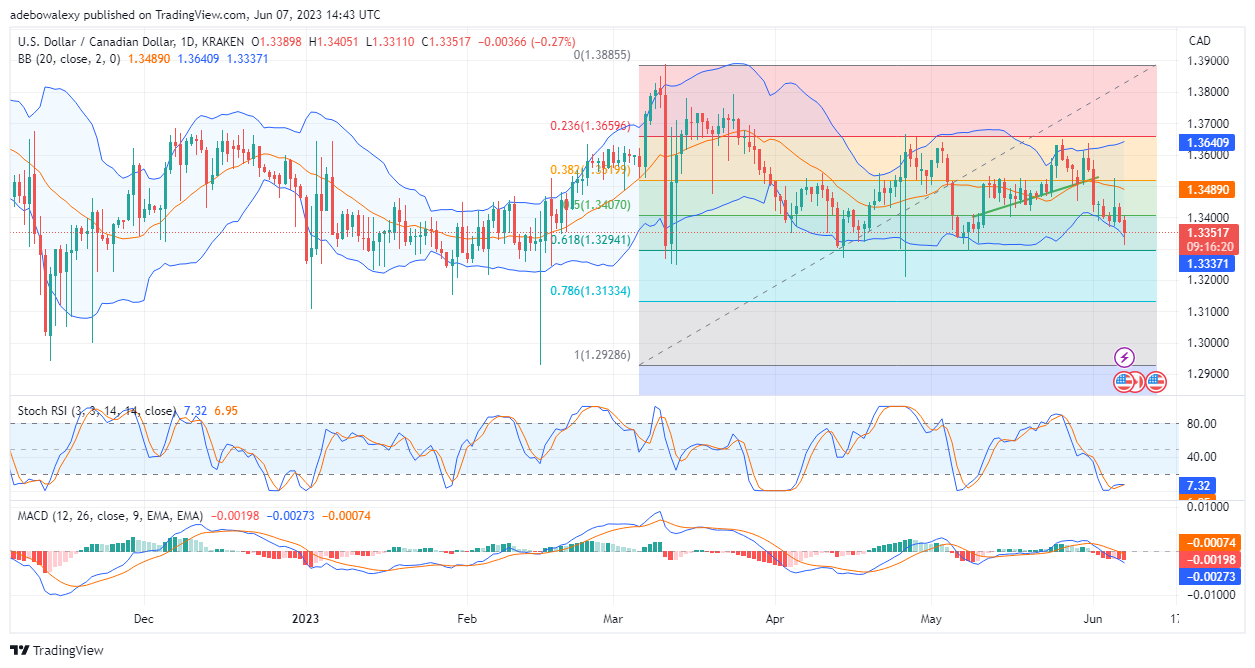Click the Feb label on the time axis

(x=465, y=618)
